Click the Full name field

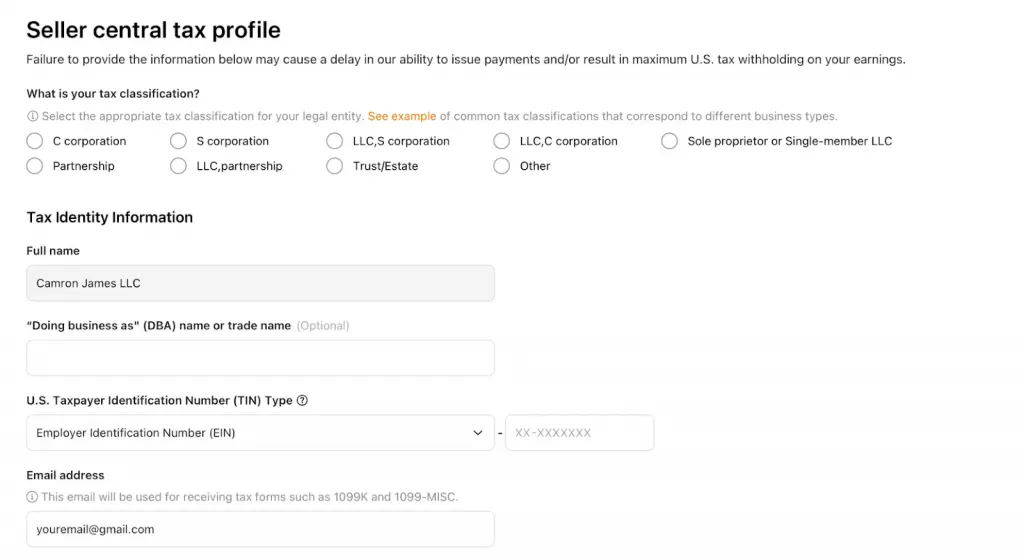pos(261,283)
